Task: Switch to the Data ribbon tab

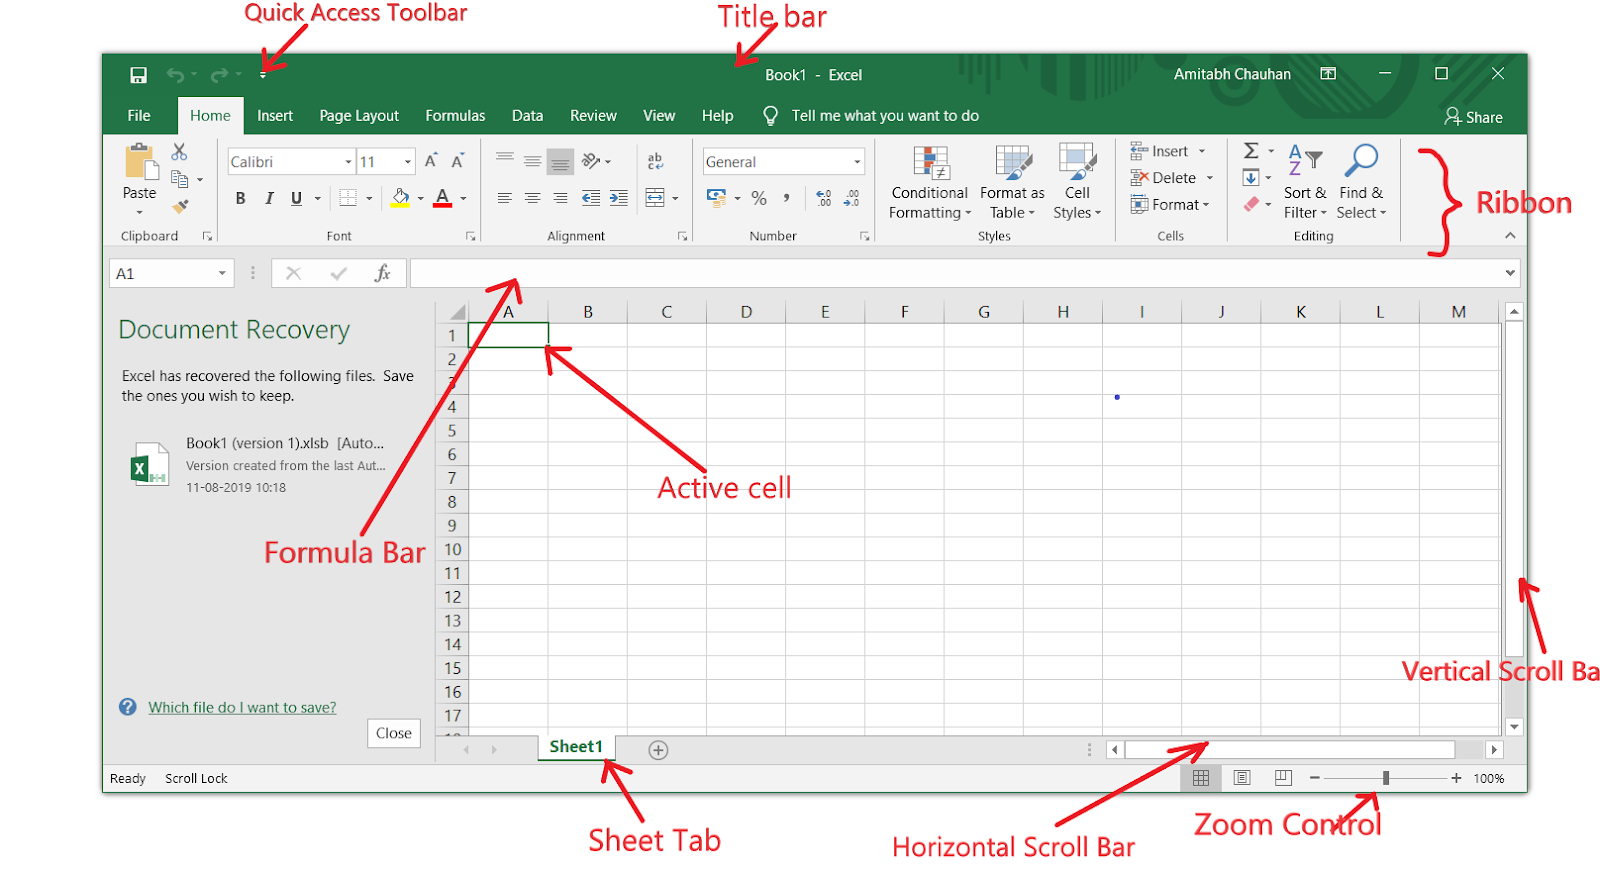Action: [527, 116]
